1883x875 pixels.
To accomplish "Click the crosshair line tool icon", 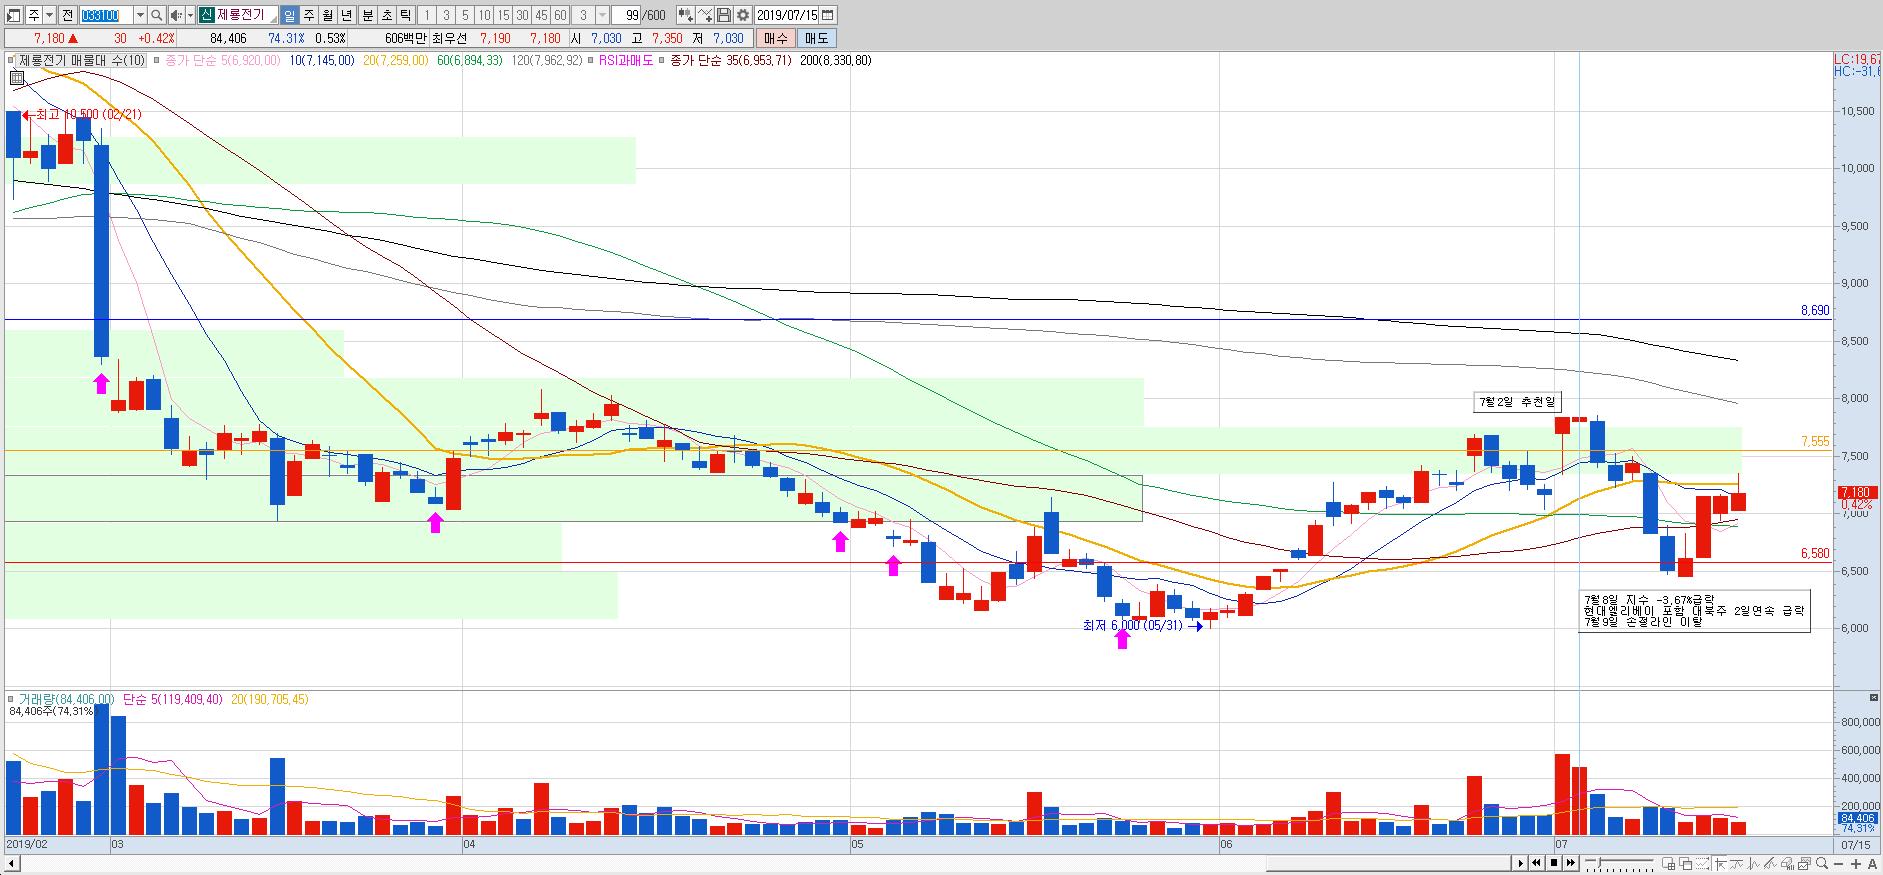I will coord(704,15).
